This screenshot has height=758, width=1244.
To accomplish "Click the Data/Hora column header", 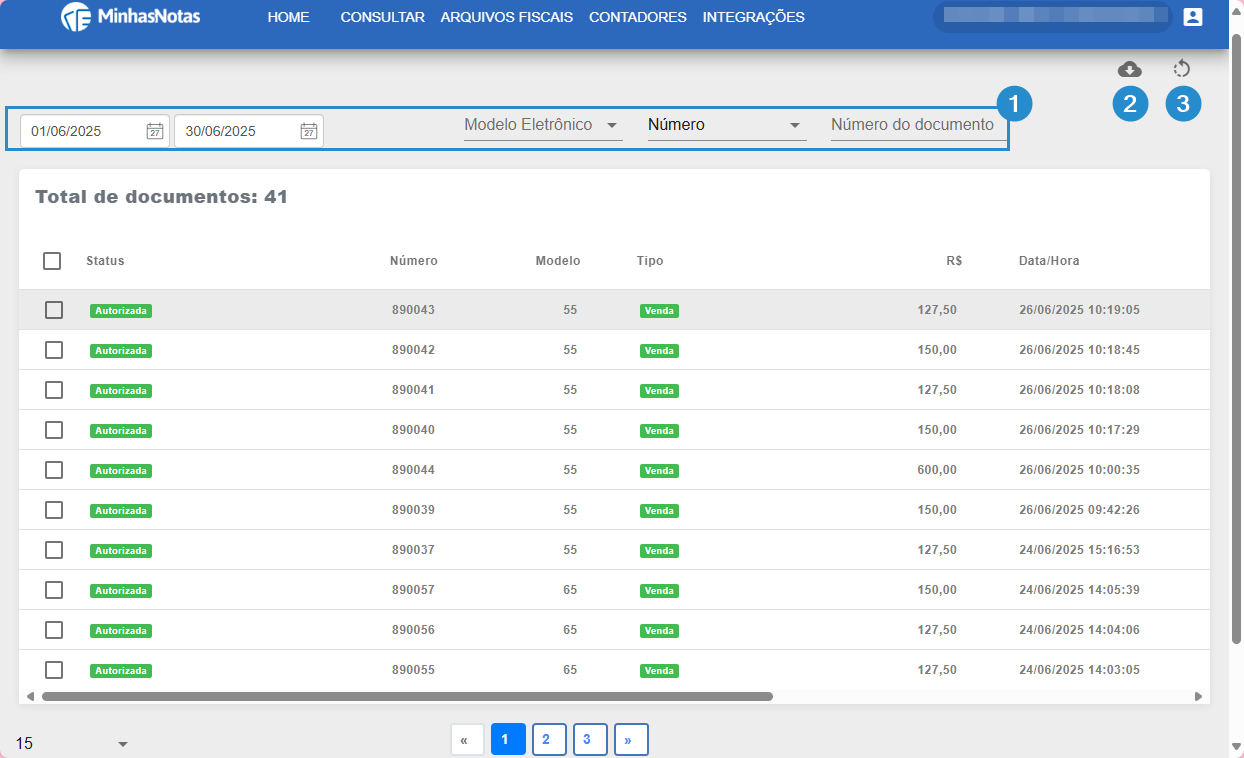I will tap(1049, 261).
